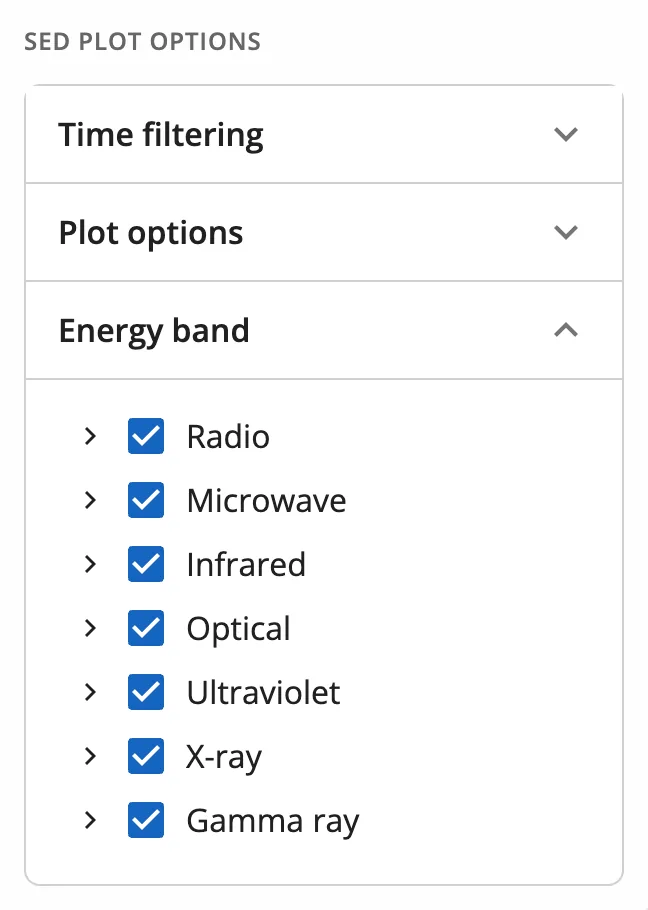The height and width of the screenshot is (910, 648).
Task: Open the Time filtering section chevron
Action: click(566, 135)
